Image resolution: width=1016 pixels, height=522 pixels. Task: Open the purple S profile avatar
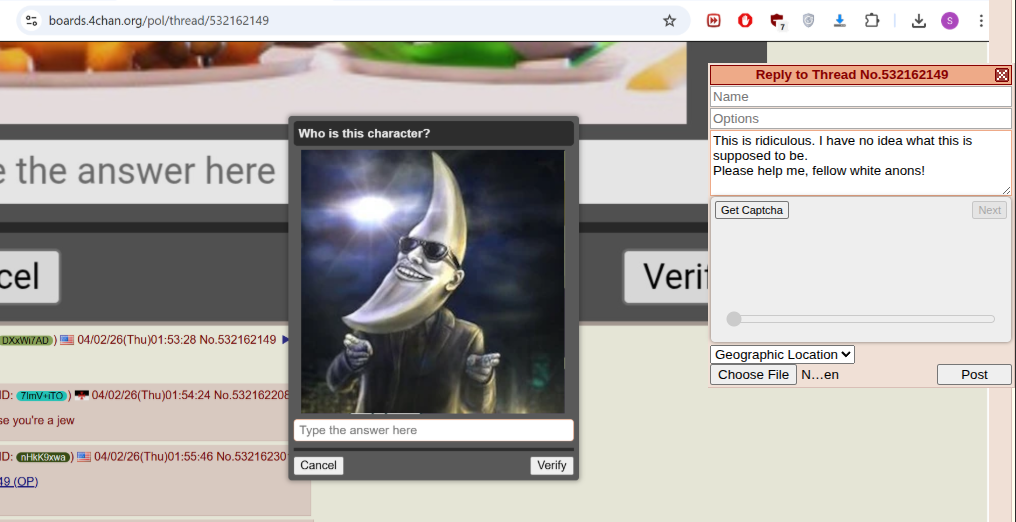coord(950,21)
